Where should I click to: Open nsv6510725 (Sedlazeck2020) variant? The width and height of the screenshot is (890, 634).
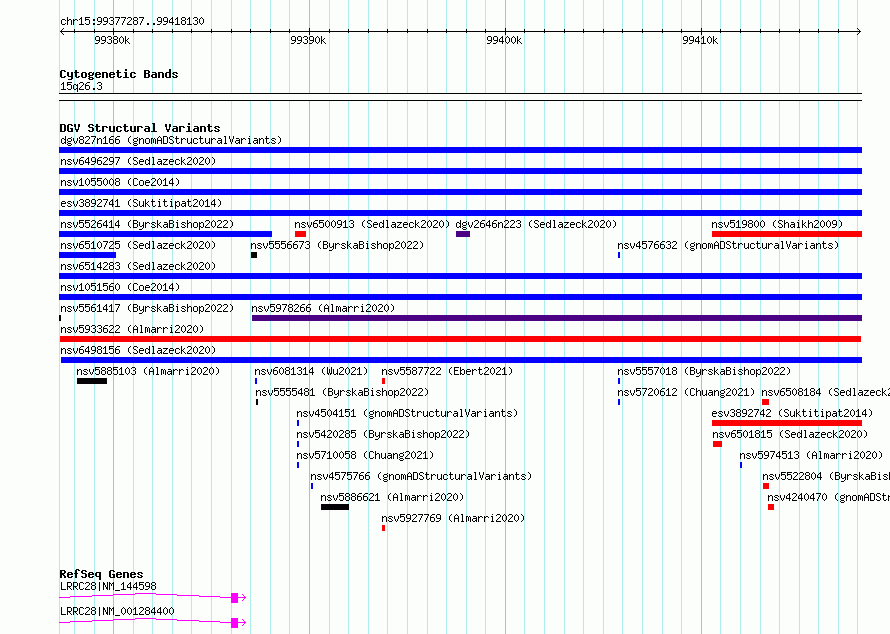pos(138,245)
